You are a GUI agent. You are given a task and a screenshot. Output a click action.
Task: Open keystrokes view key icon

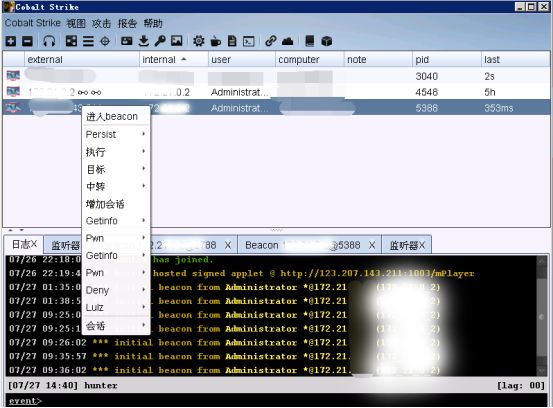click(x=160, y=41)
